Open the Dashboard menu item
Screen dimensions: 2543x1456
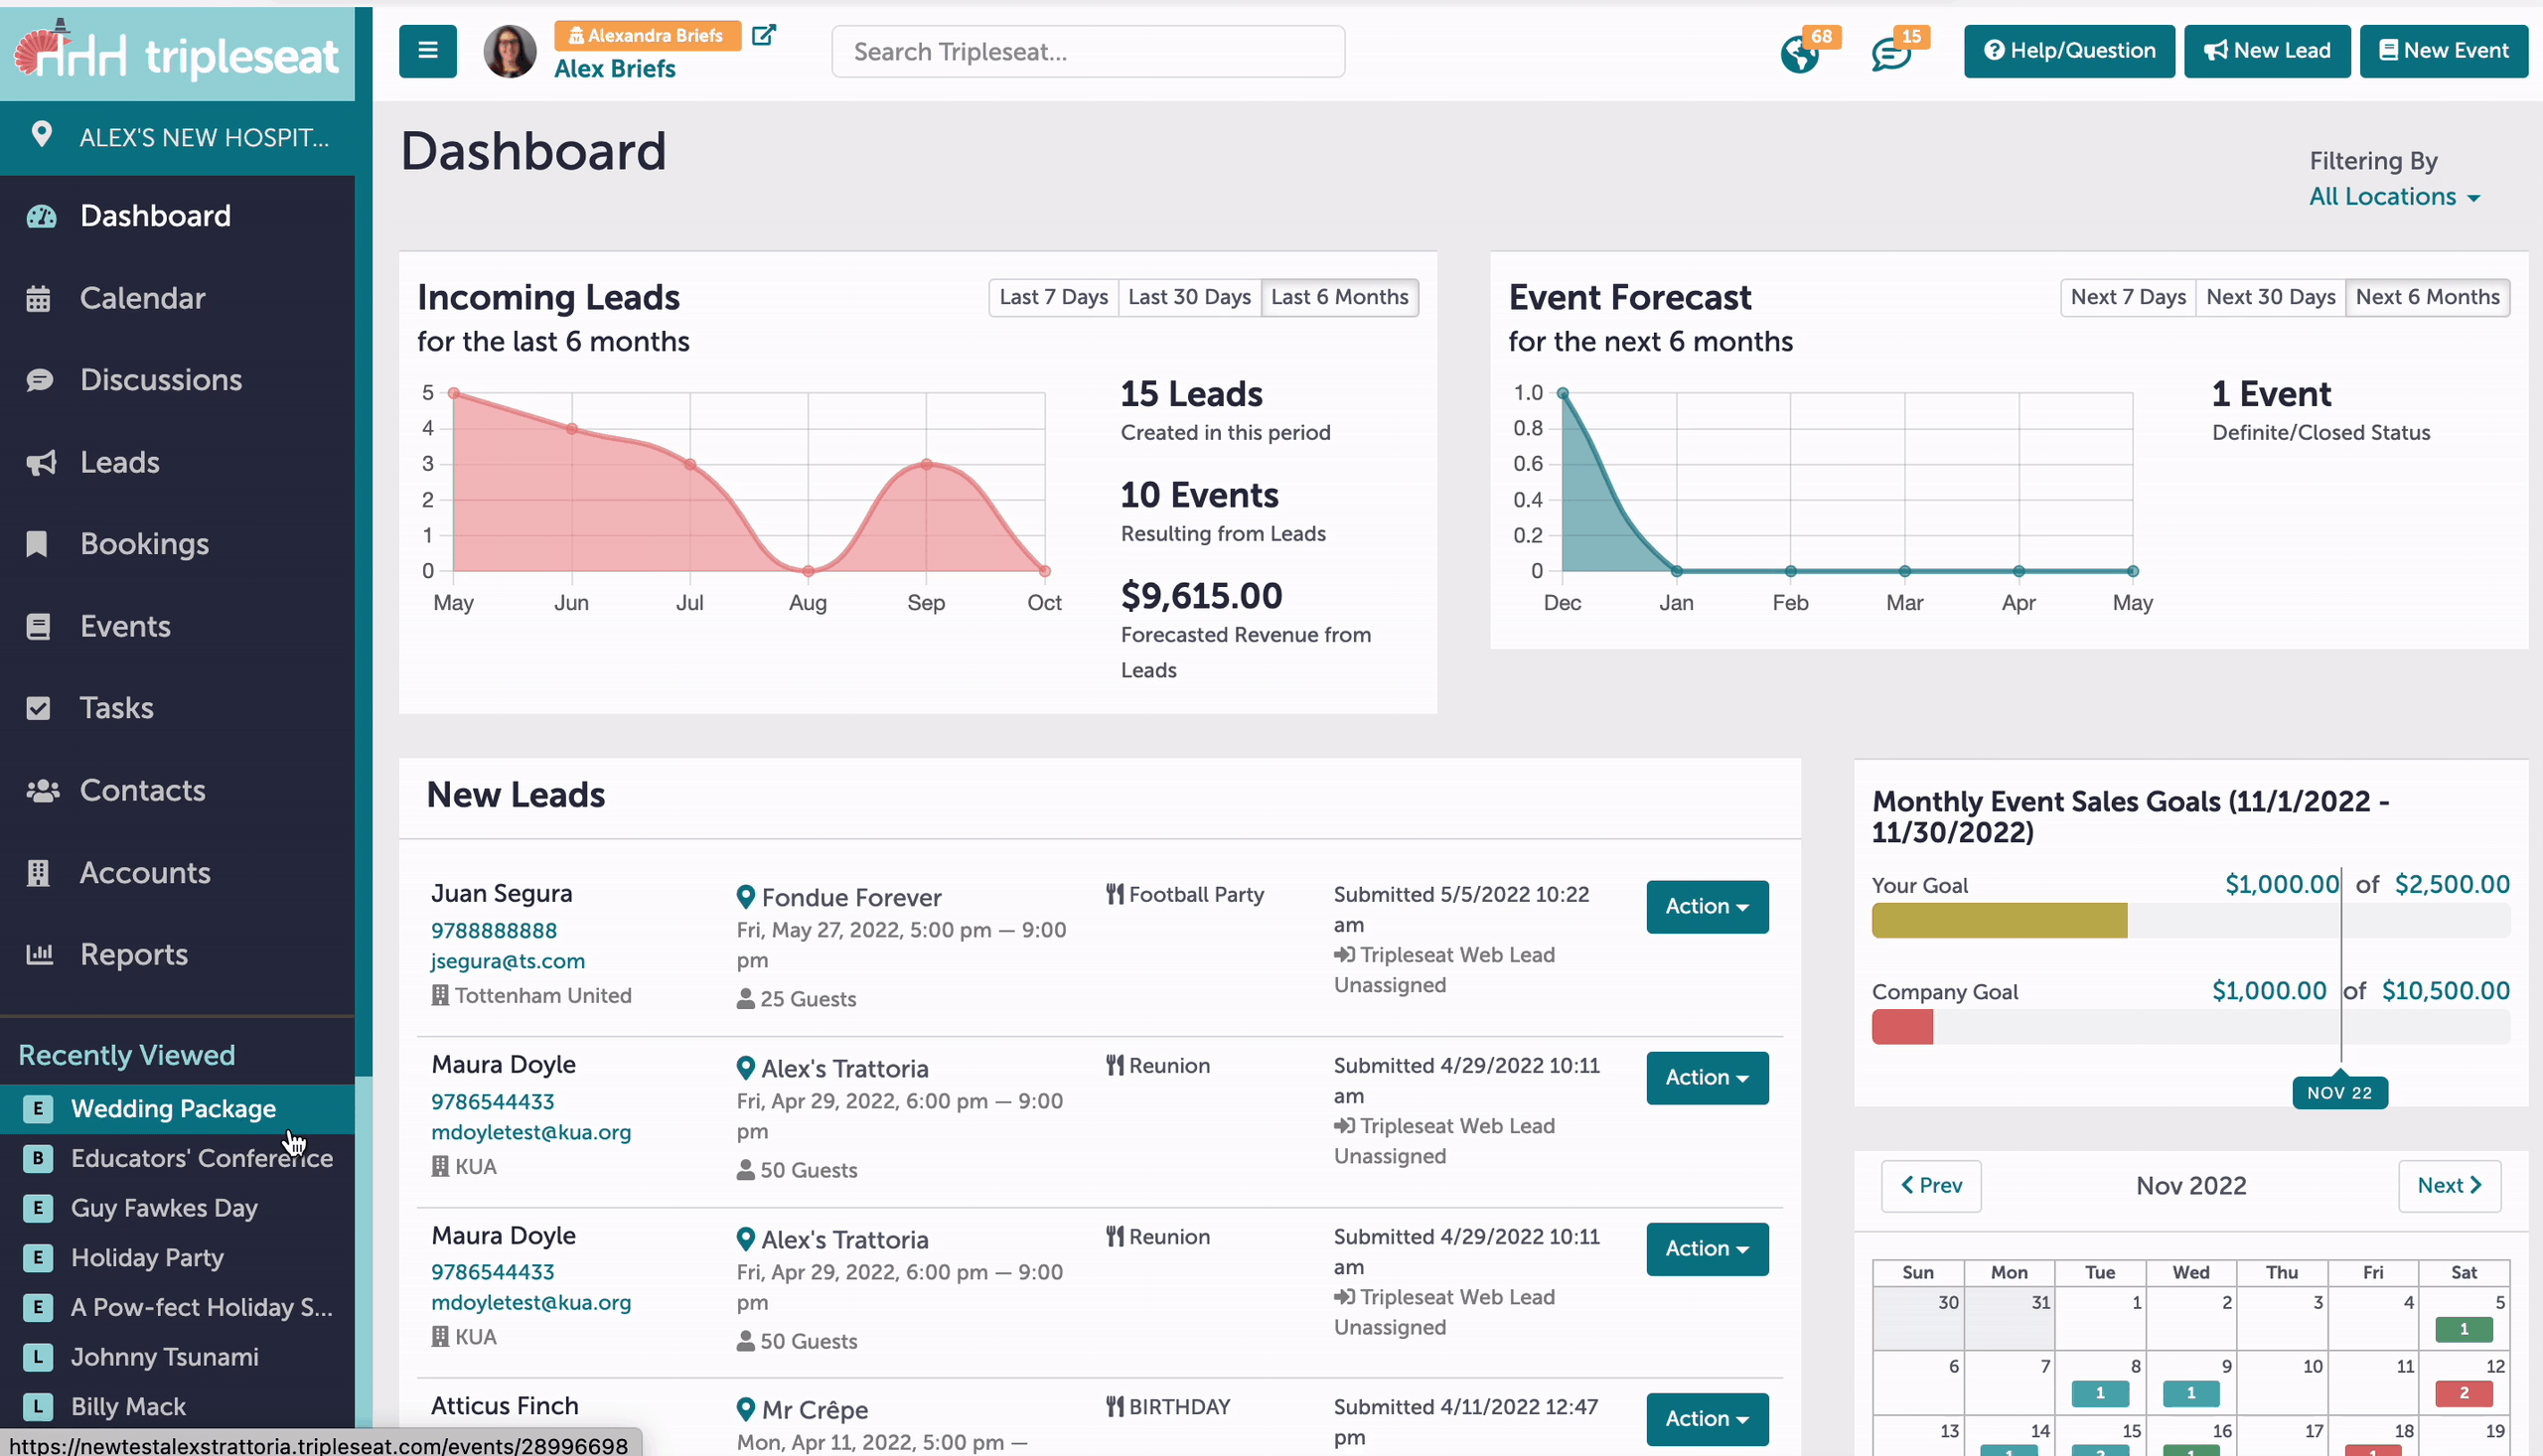tap(177, 216)
